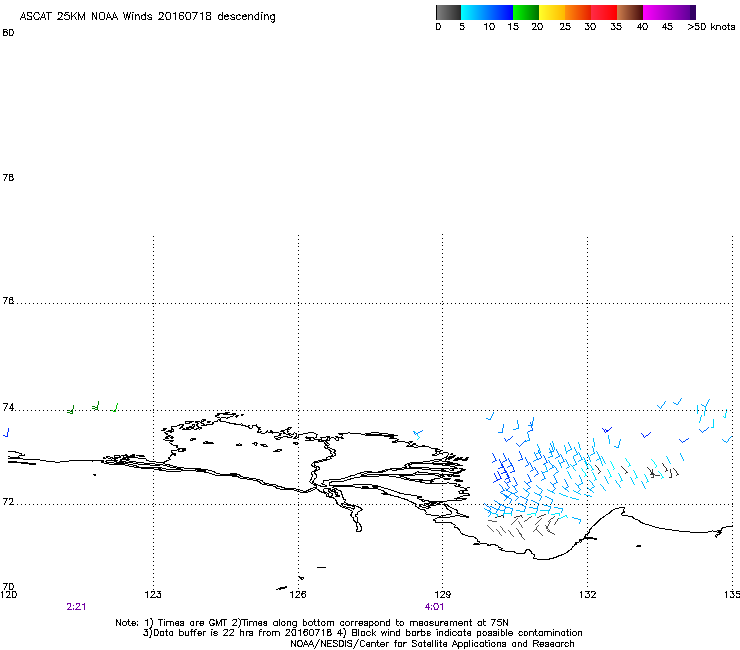740x650 pixels.
Task: Click the blue 5-15 knots legend segment
Action: [x=487, y=12]
